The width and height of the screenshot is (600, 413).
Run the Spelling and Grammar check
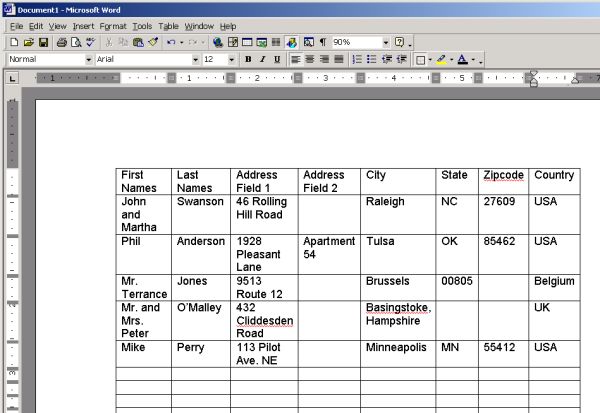tap(90, 43)
